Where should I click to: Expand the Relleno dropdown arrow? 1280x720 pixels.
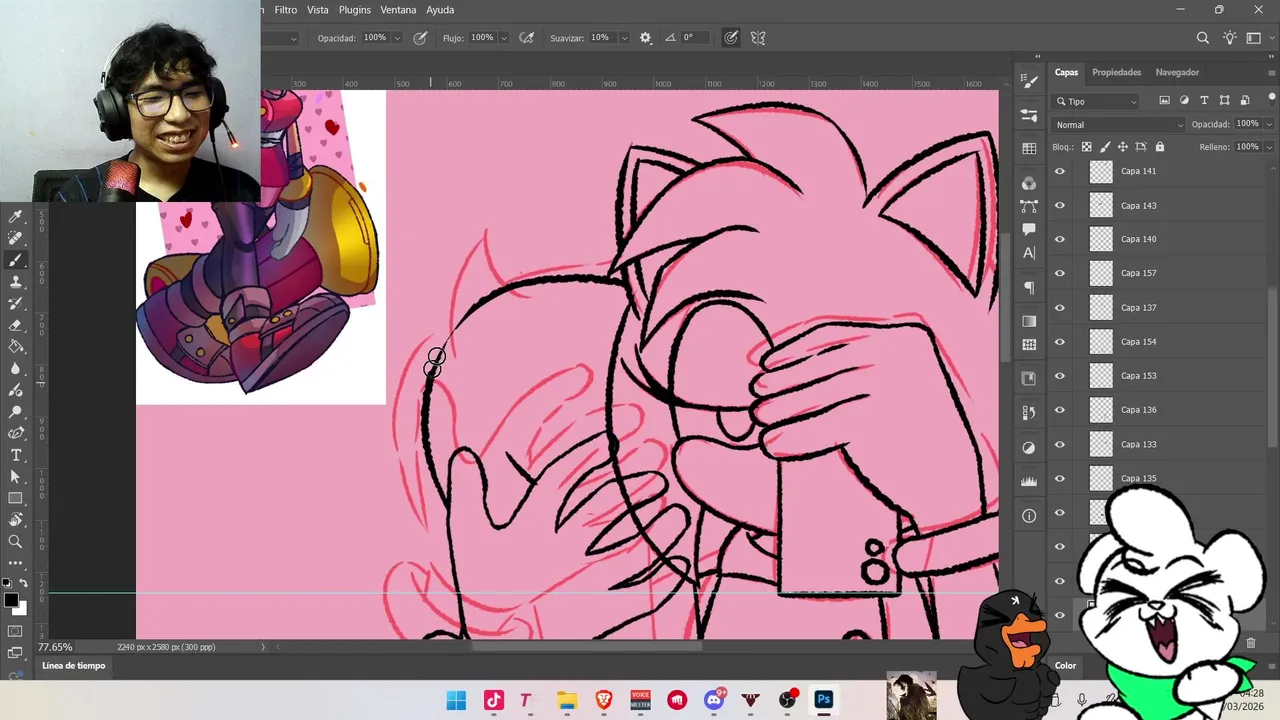[x=1269, y=147]
